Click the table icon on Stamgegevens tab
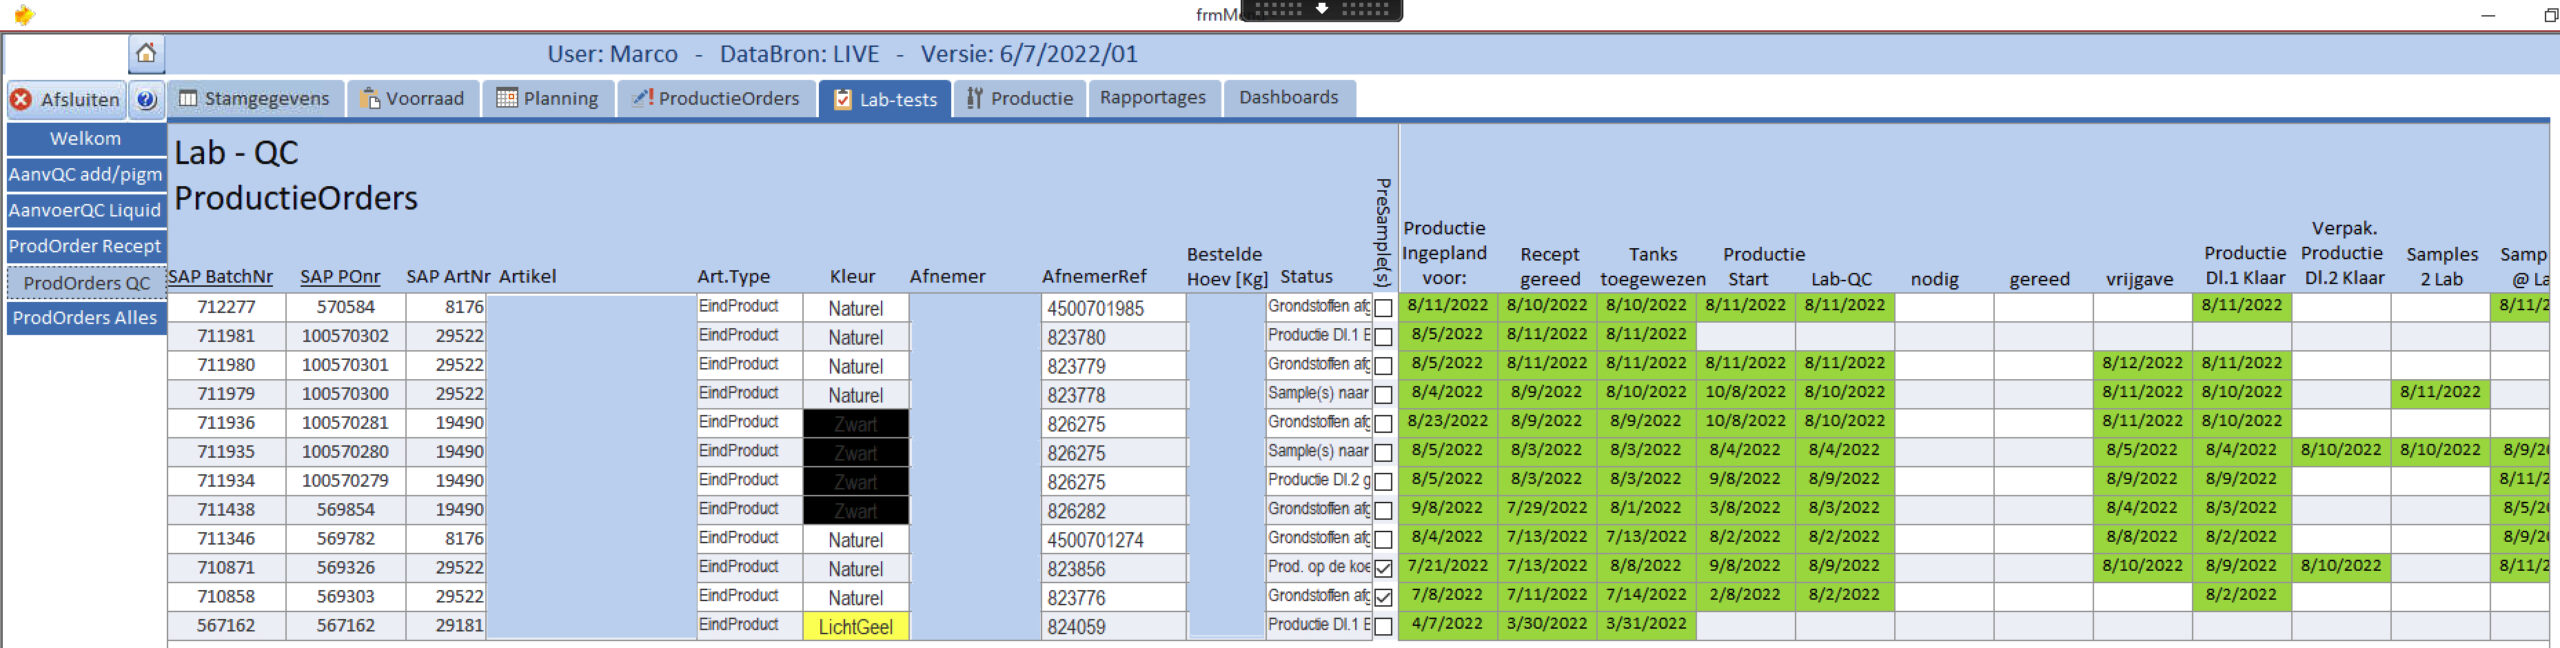The width and height of the screenshot is (2560, 648). pos(188,98)
